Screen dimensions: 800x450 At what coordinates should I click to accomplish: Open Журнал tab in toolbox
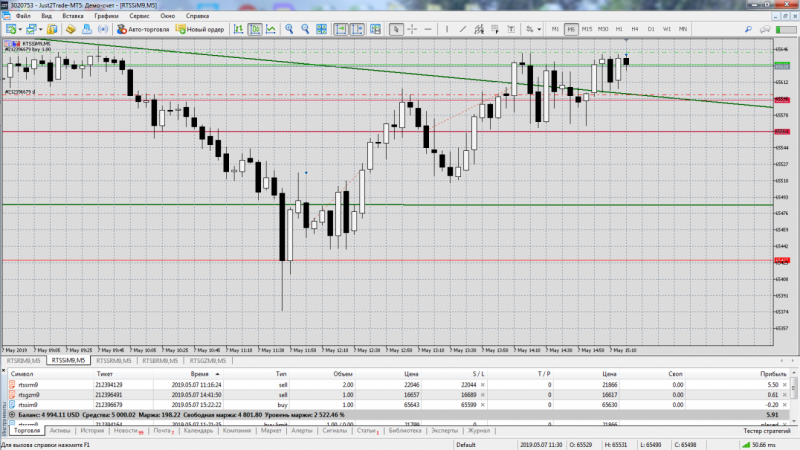(x=479, y=431)
